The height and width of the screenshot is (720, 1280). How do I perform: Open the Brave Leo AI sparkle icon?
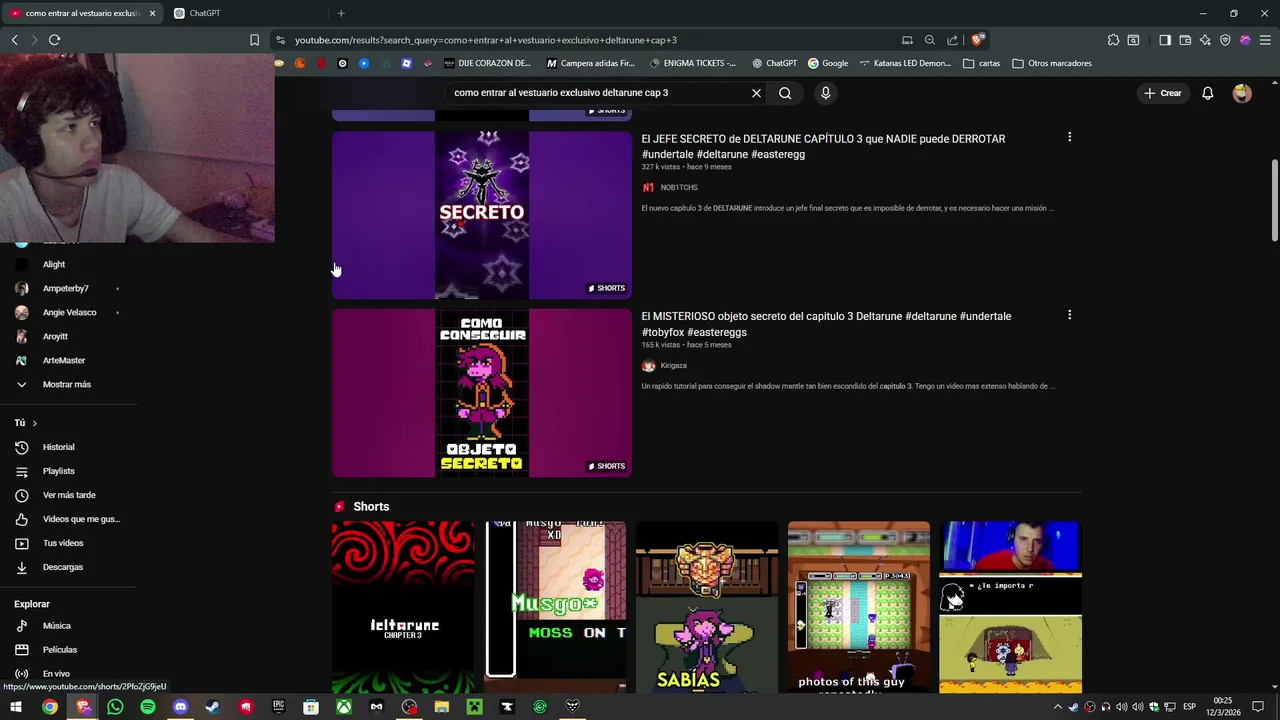click(x=1205, y=40)
